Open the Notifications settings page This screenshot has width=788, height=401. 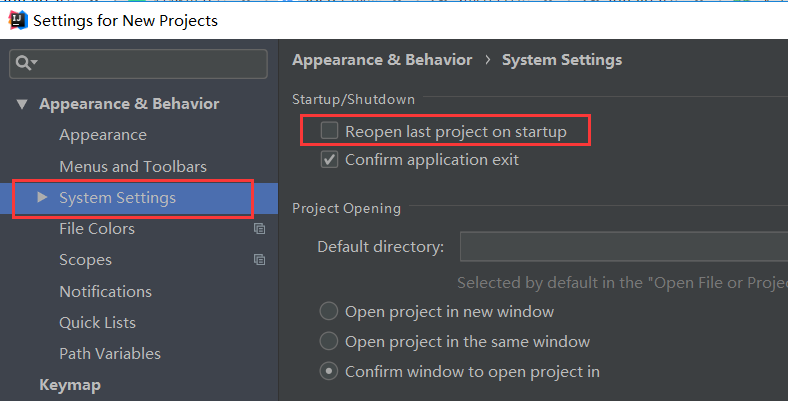[105, 292]
